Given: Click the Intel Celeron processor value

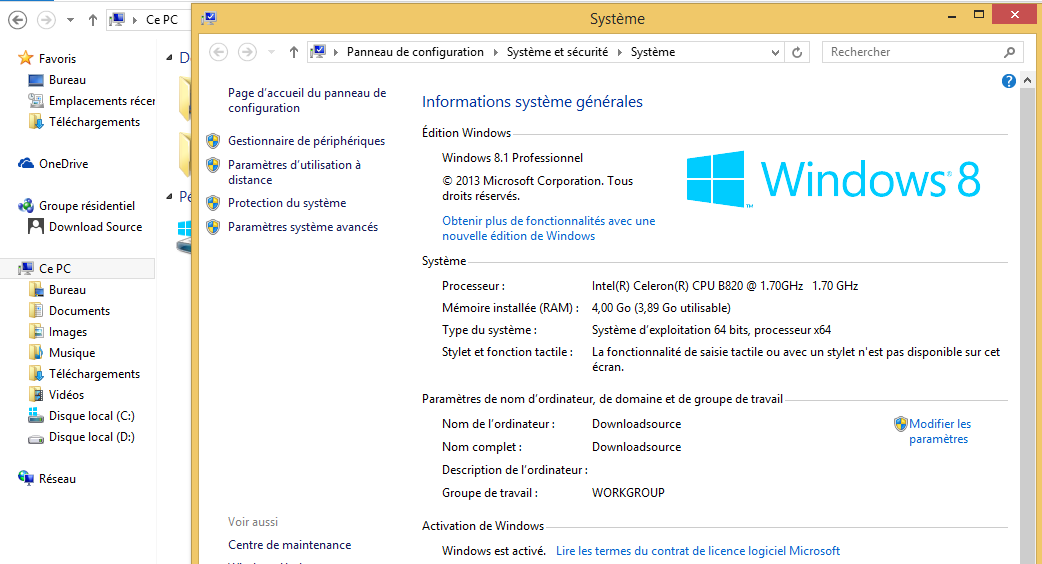Looking at the screenshot, I should point(724,286).
